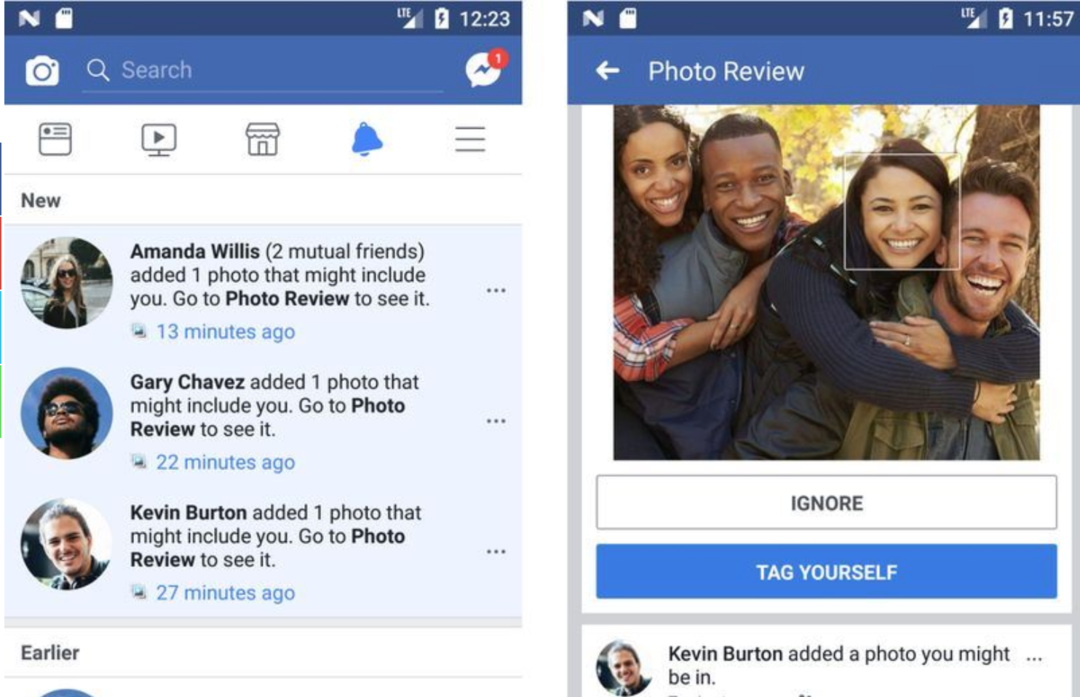Open Gary Chavez photo notification text

[274, 406]
